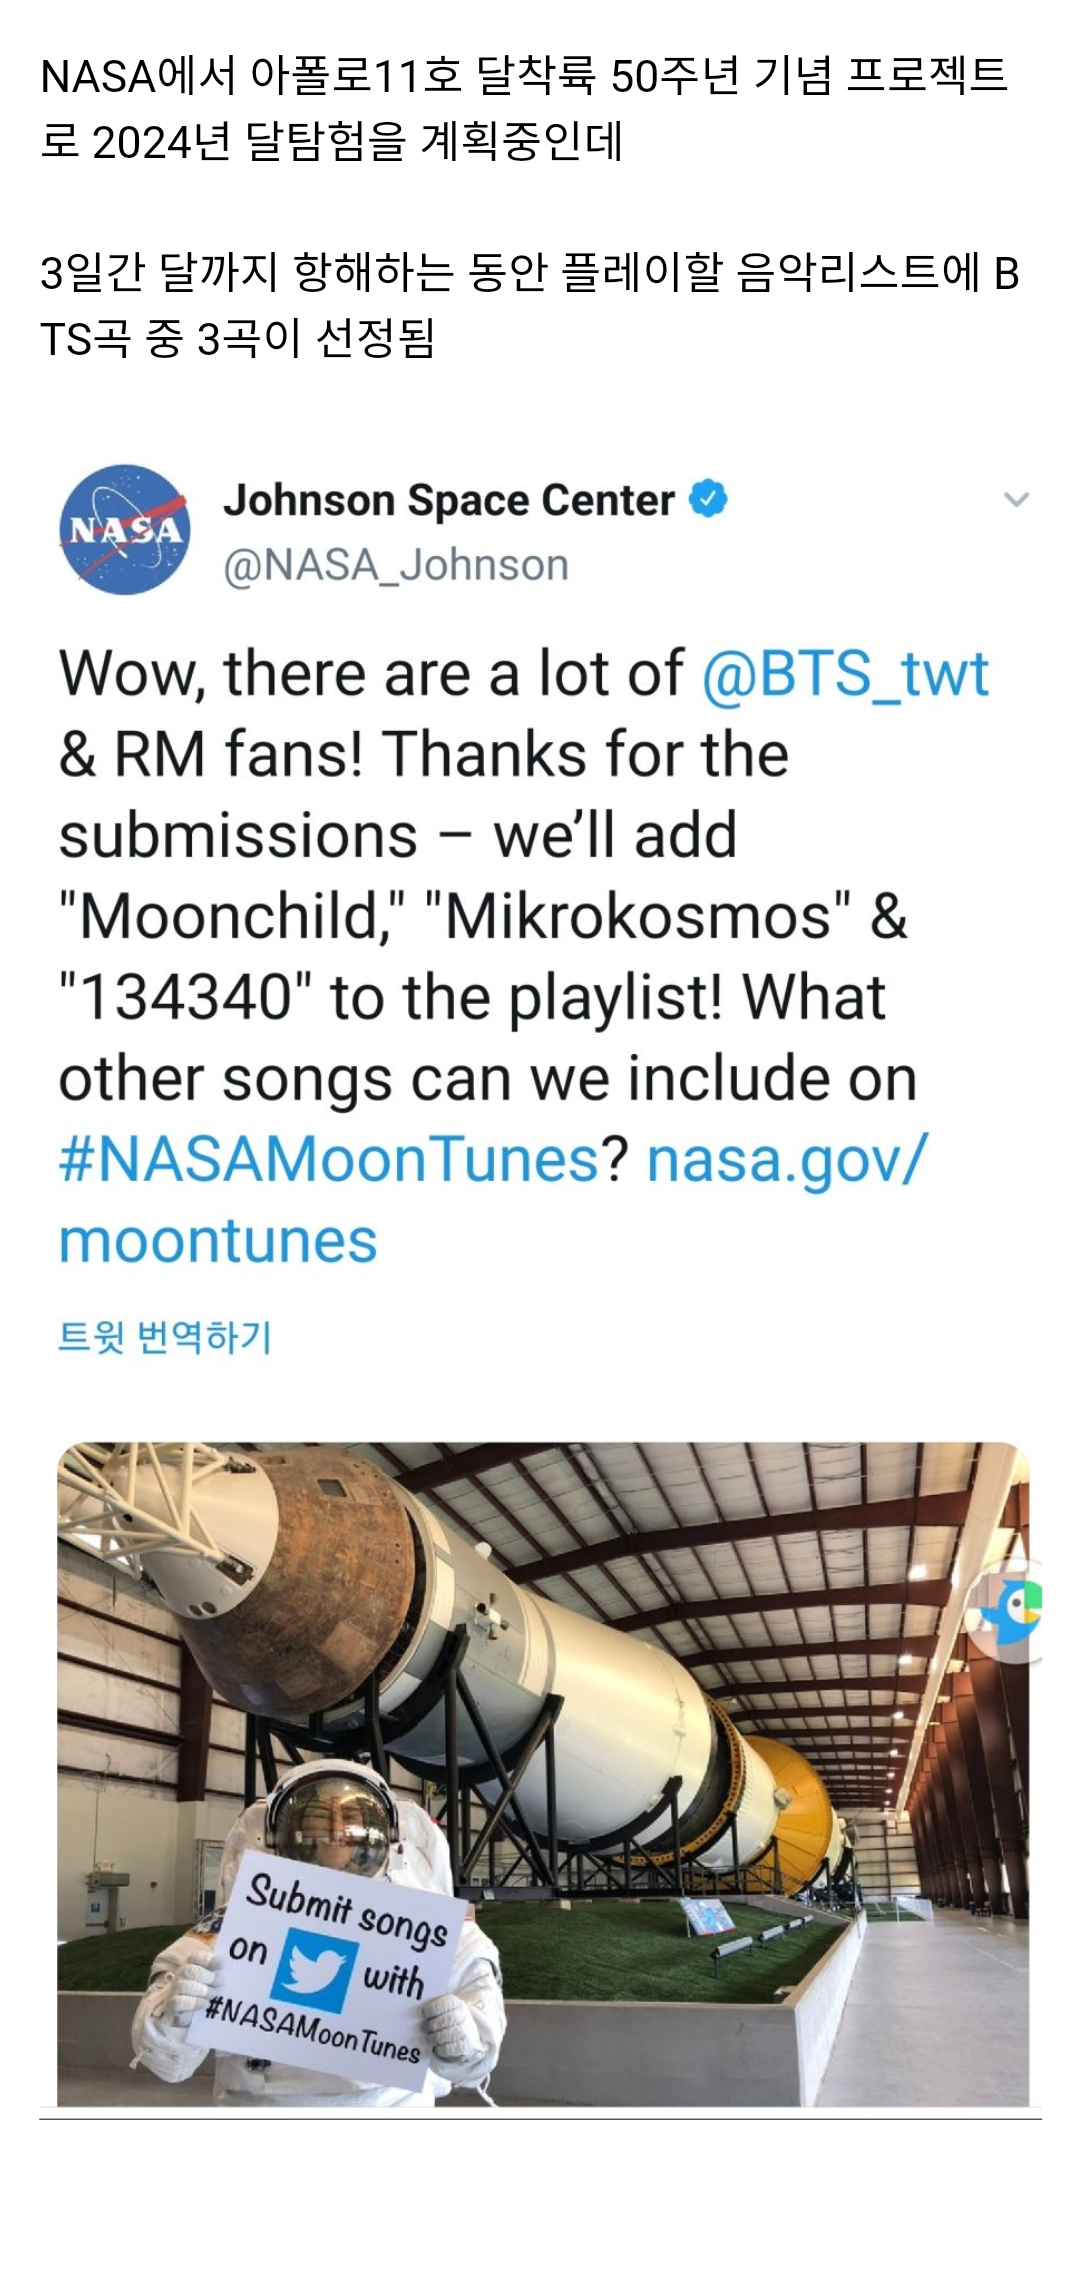The height and width of the screenshot is (2269, 1080).
Task: Tap the blue #NASAMoonTunes hashtag in tweet text
Action: [x=328, y=1160]
